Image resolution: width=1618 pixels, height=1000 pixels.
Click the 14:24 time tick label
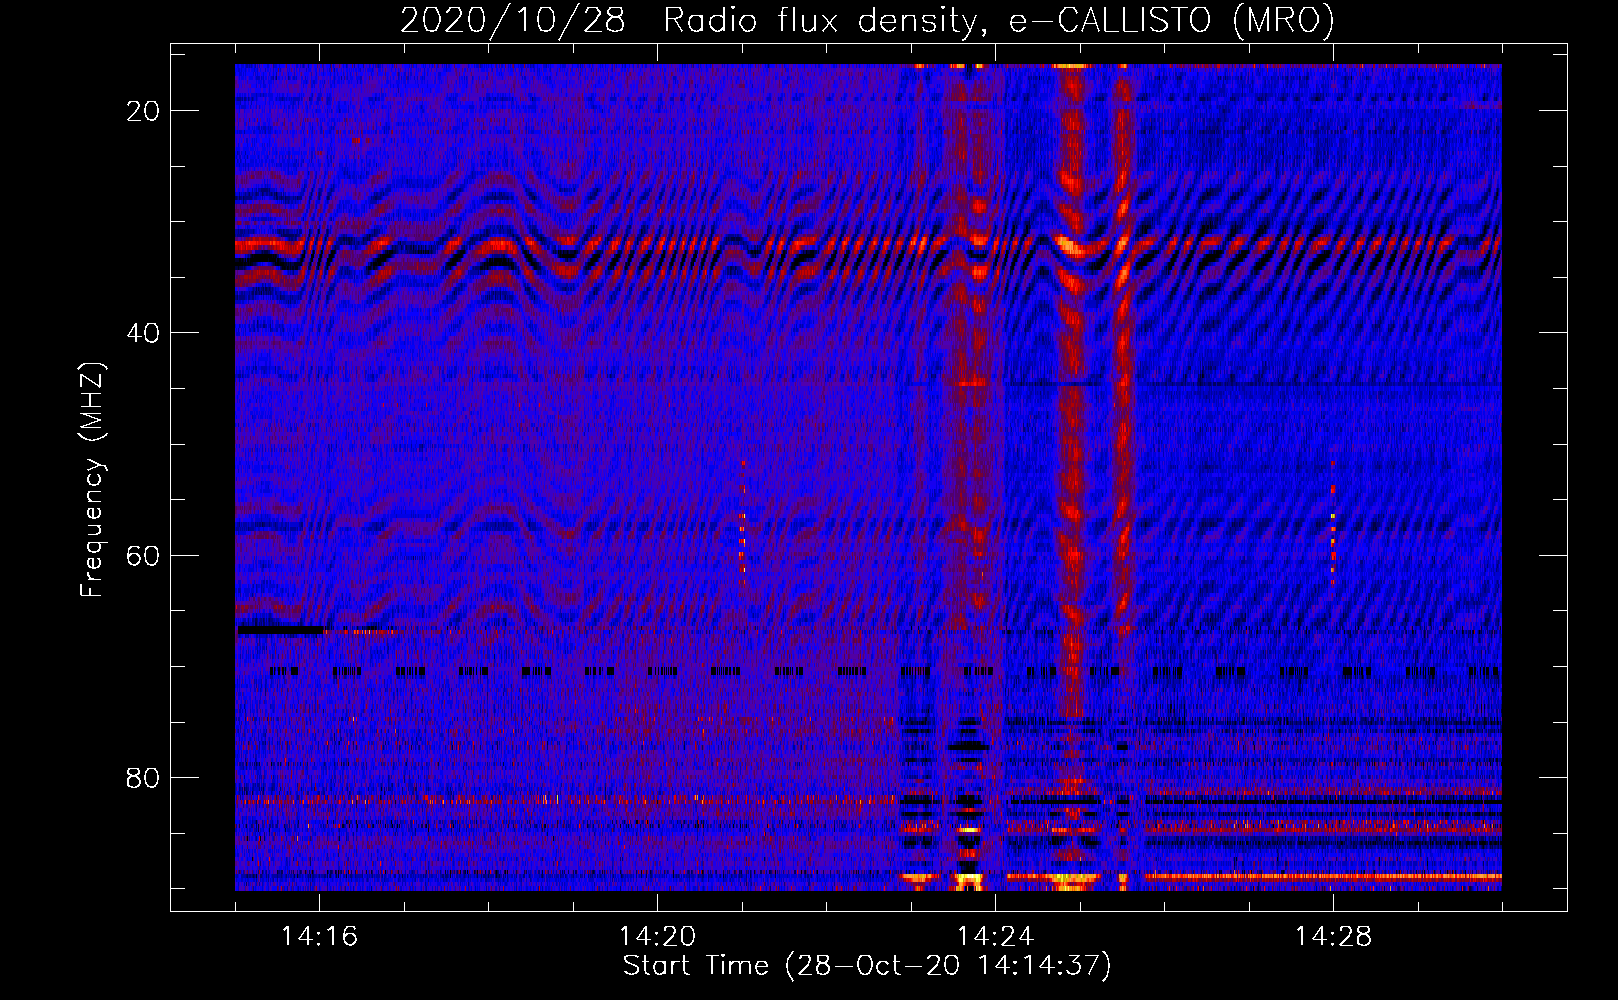[995, 936]
